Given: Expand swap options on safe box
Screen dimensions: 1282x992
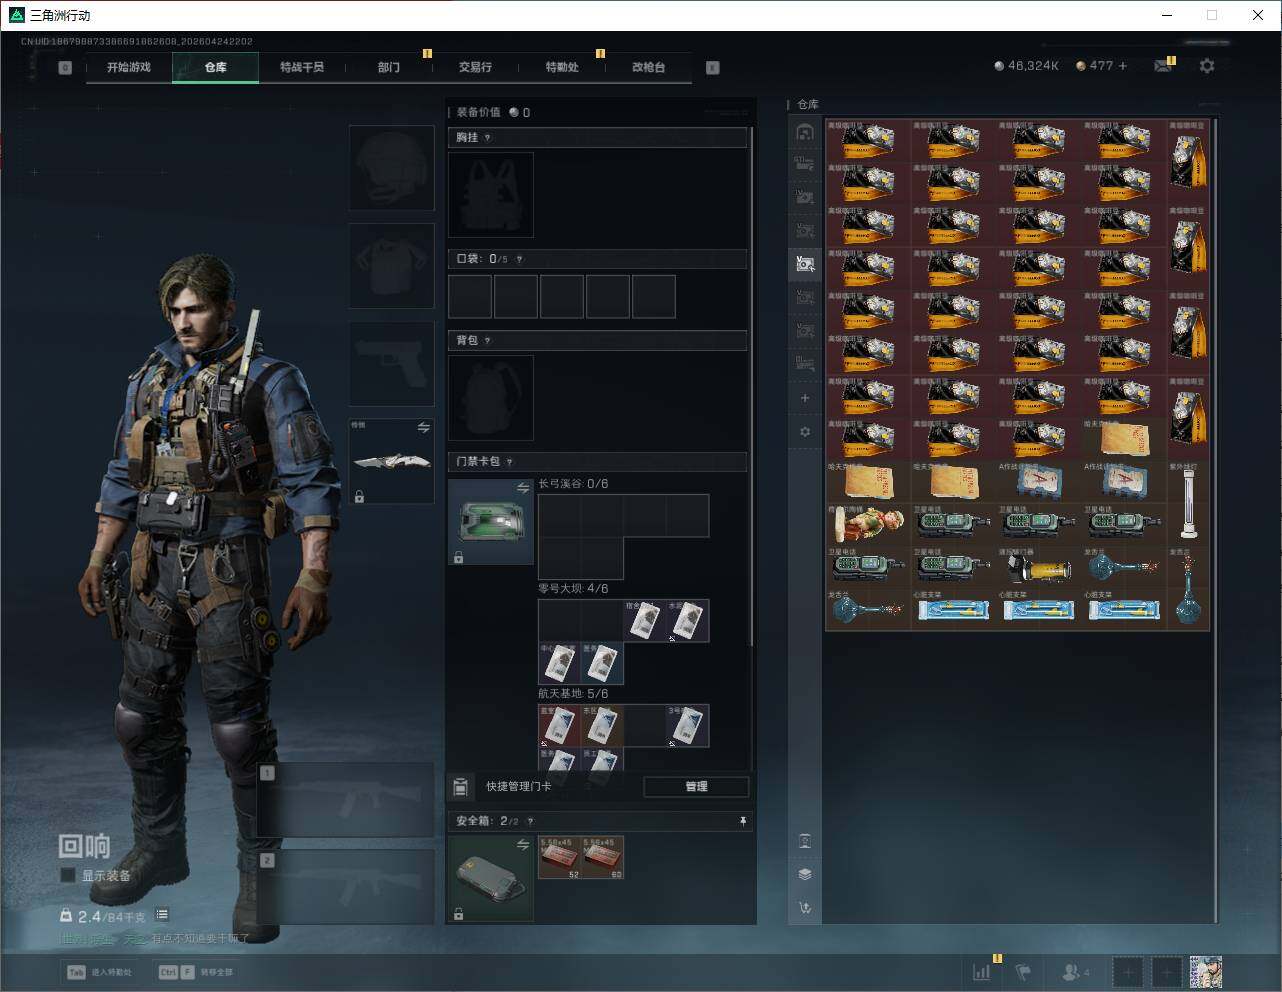Looking at the screenshot, I should coord(522,845).
